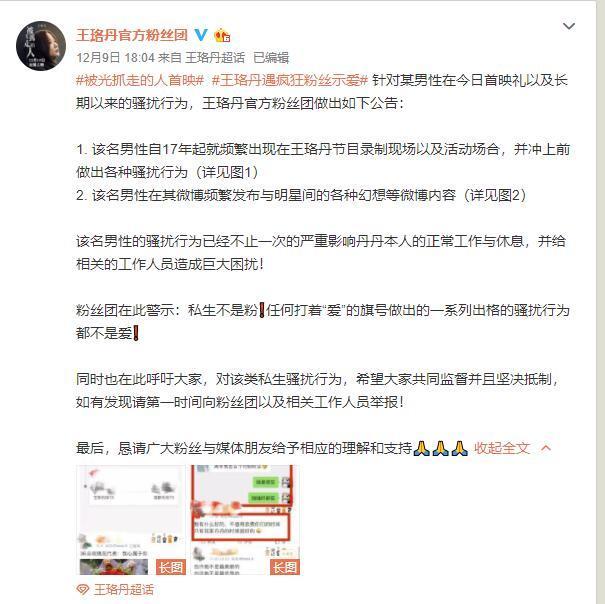This screenshot has height=604, width=605.
Task: Open the 王珞丹超话 tag at post bottom
Action: pyautogui.click(x=123, y=589)
